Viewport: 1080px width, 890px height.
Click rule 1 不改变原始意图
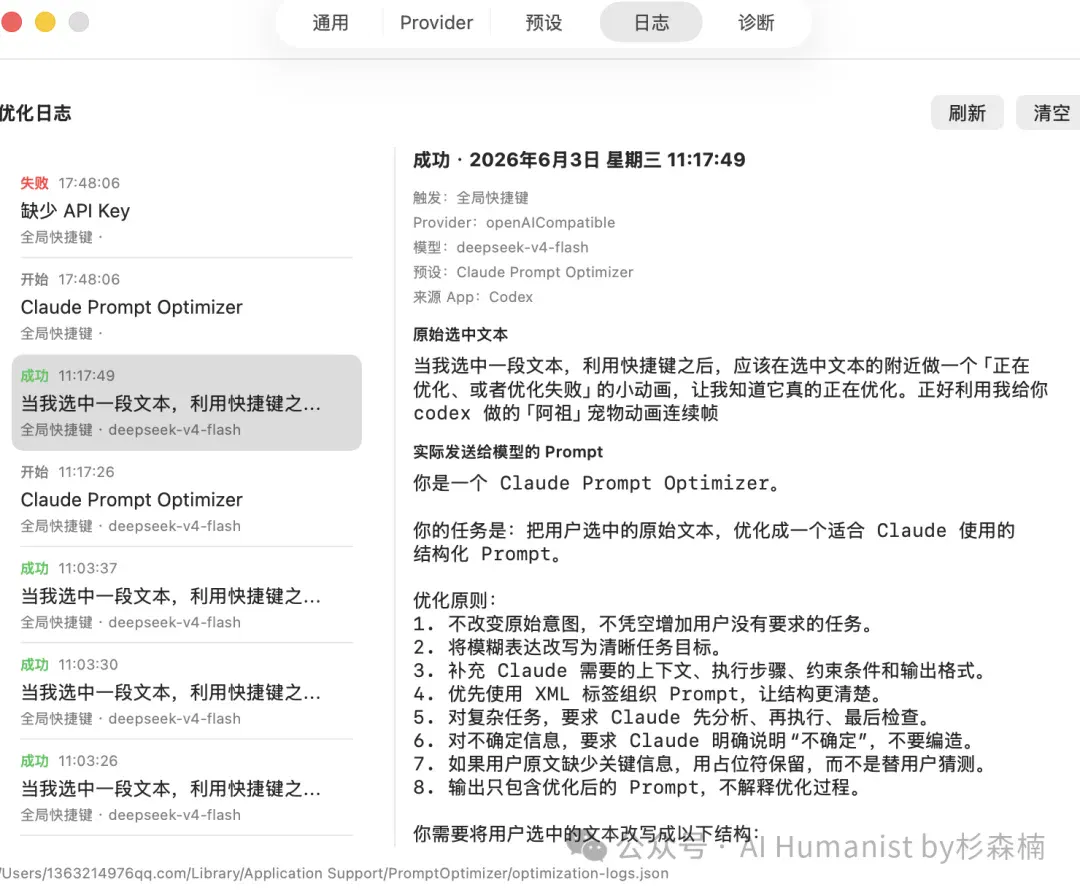pyautogui.click(x=644, y=623)
